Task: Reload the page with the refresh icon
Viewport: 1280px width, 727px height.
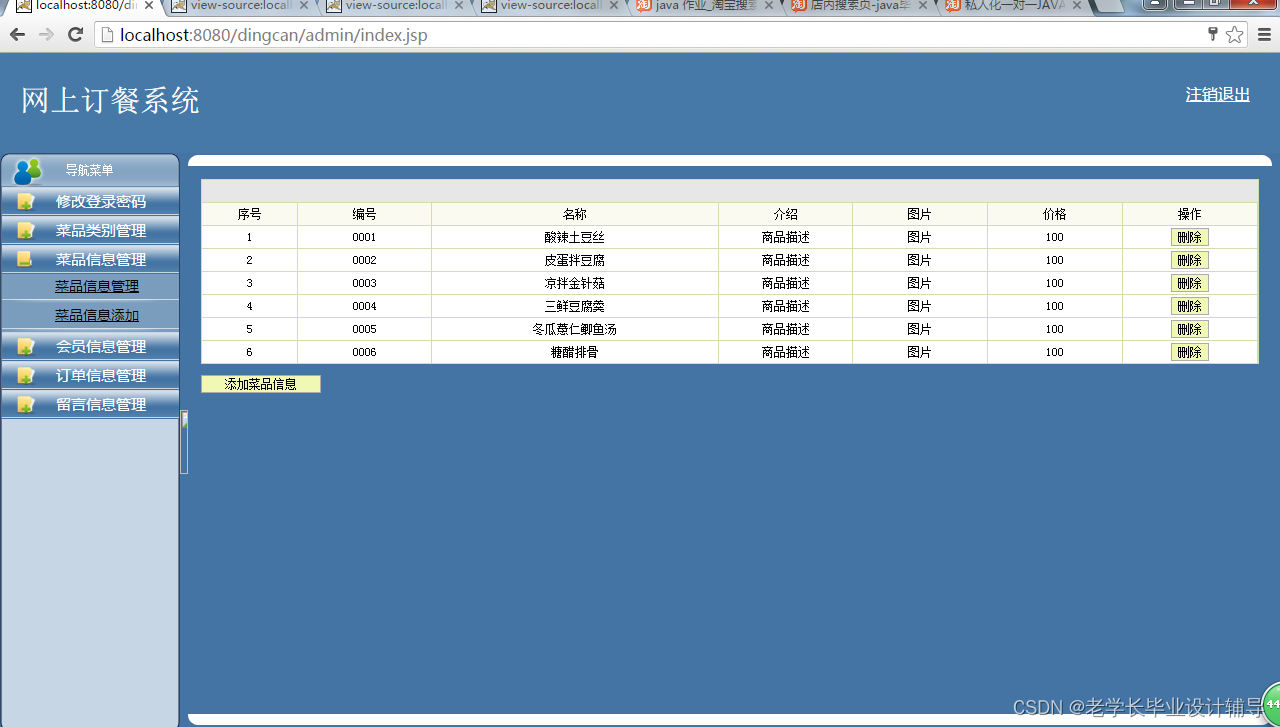Action: 75,35
